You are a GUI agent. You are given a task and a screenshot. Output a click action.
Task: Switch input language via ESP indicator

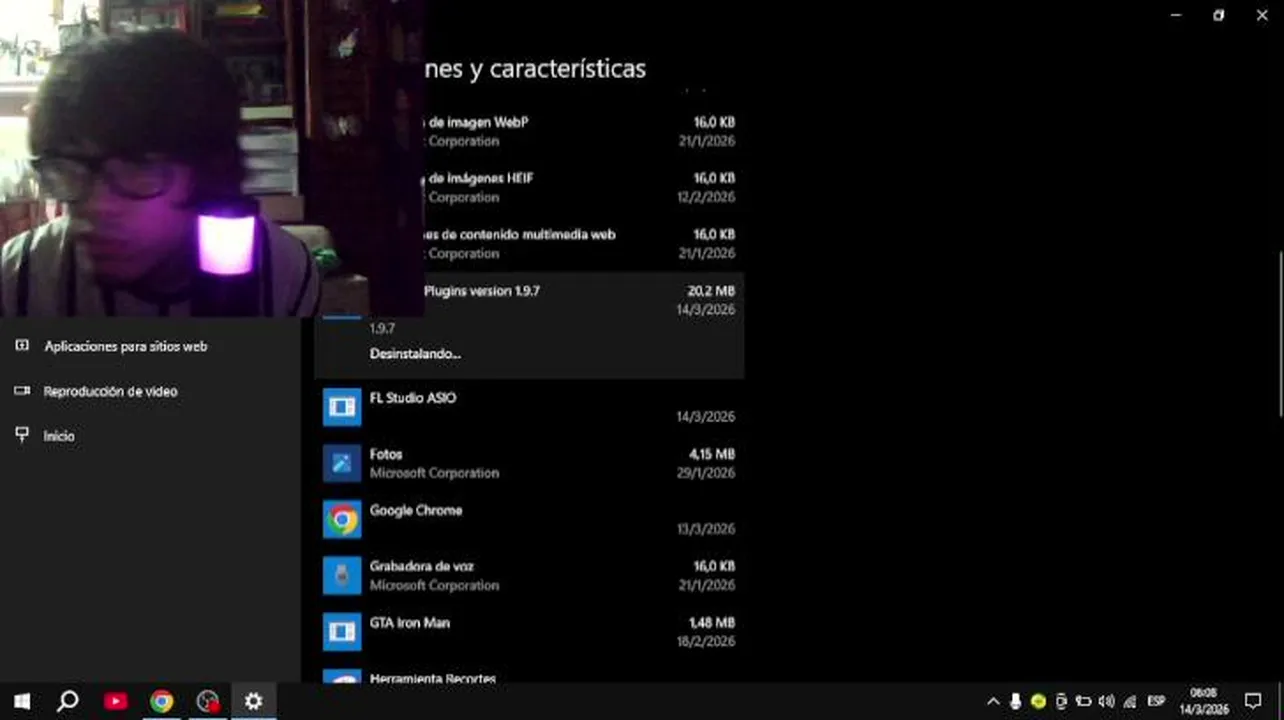(1156, 701)
